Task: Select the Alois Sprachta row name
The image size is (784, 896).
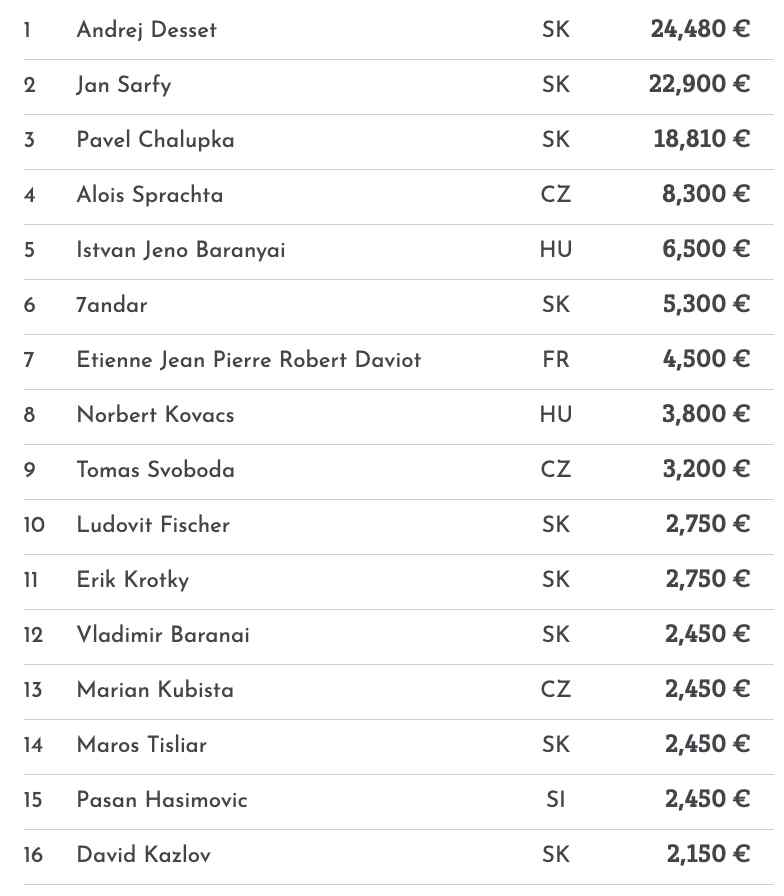Action: pos(149,195)
